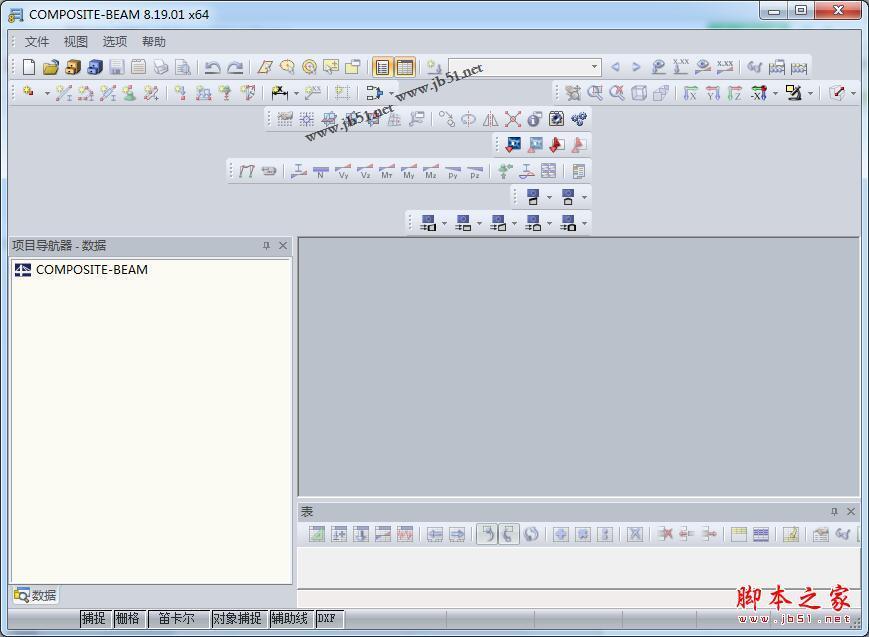Open the 文件 menu
The image size is (869, 637).
pyautogui.click(x=37, y=42)
